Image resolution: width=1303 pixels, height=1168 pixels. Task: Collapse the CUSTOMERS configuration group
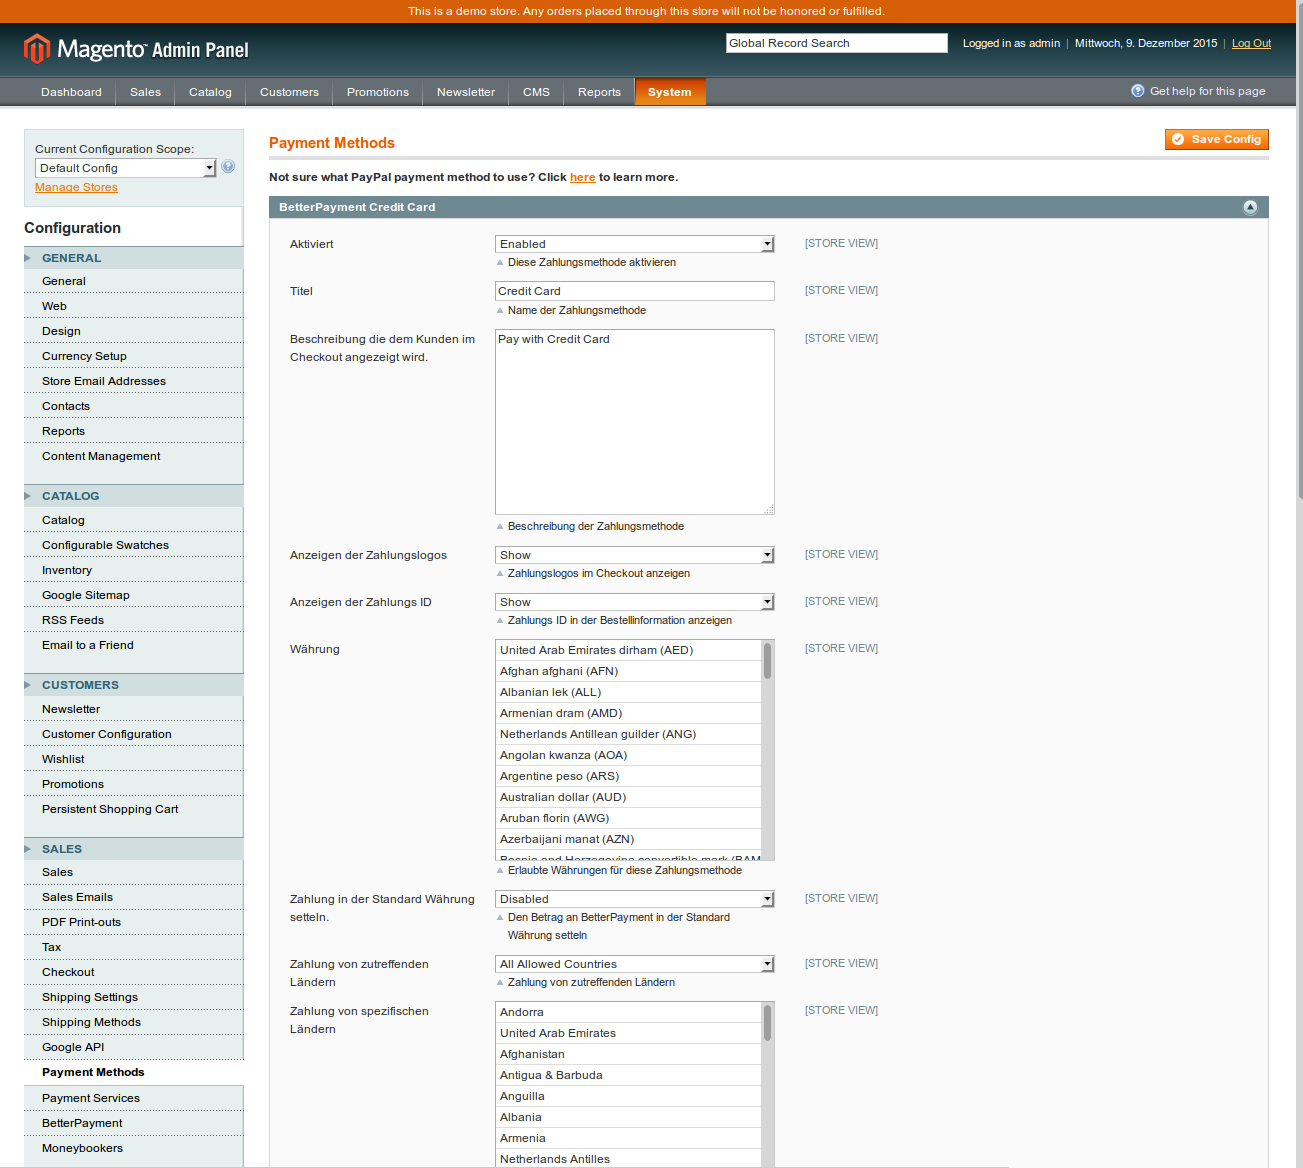click(x=133, y=685)
